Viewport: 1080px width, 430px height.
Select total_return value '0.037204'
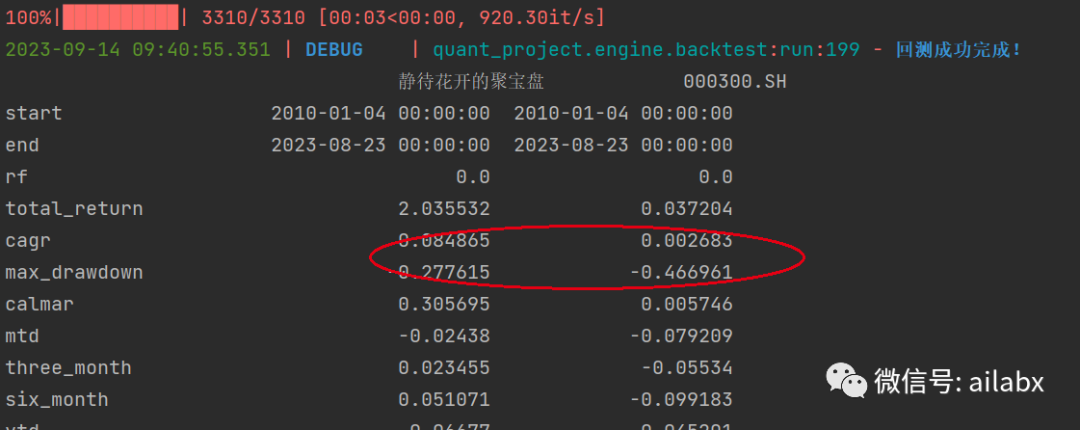(687, 209)
